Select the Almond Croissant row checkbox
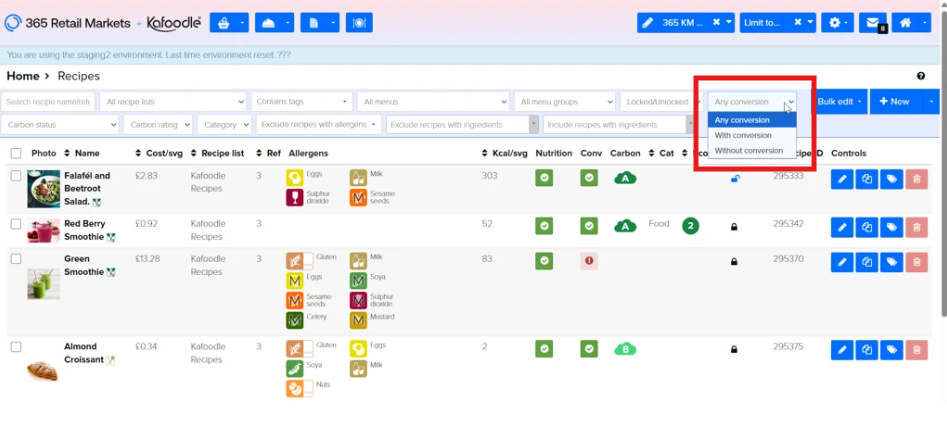Viewport: 947px width, 430px height. [x=16, y=347]
